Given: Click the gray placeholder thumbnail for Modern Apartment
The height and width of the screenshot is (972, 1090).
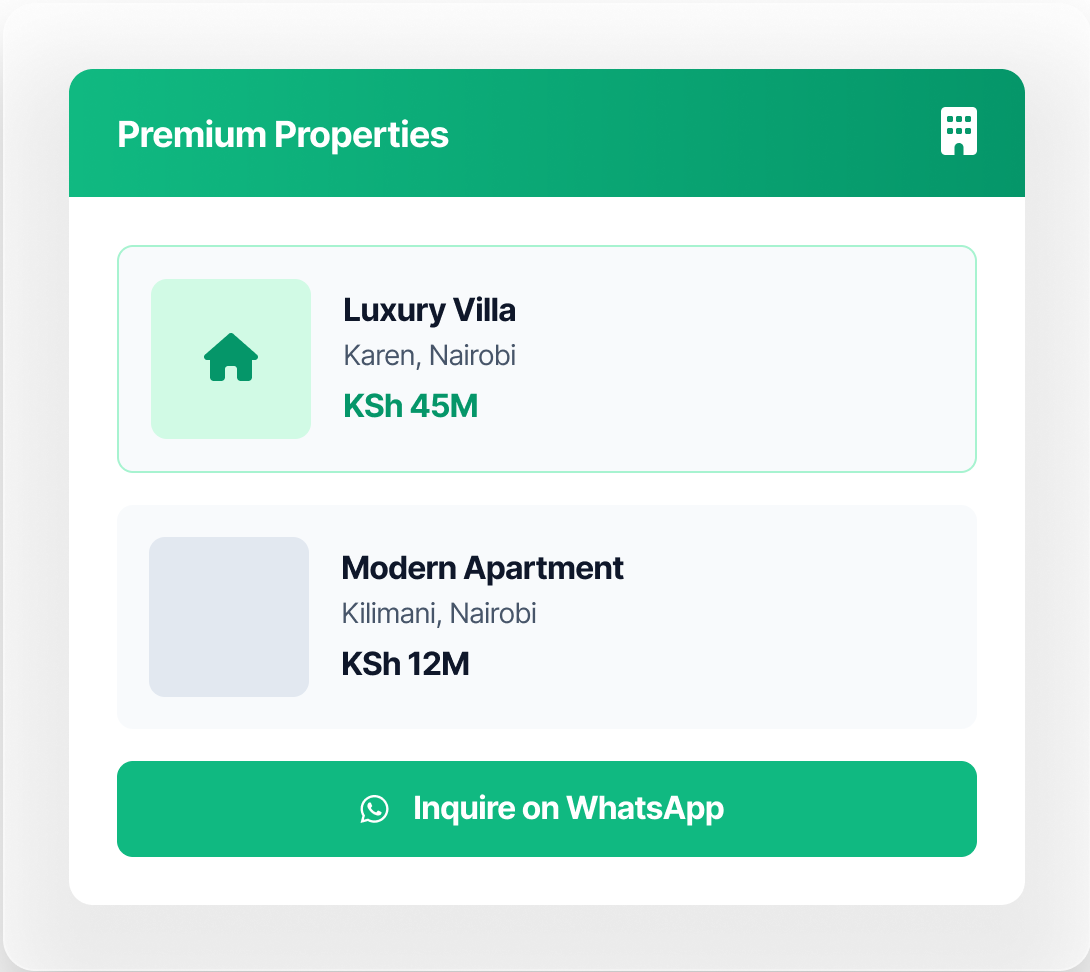Looking at the screenshot, I should pos(228,616).
